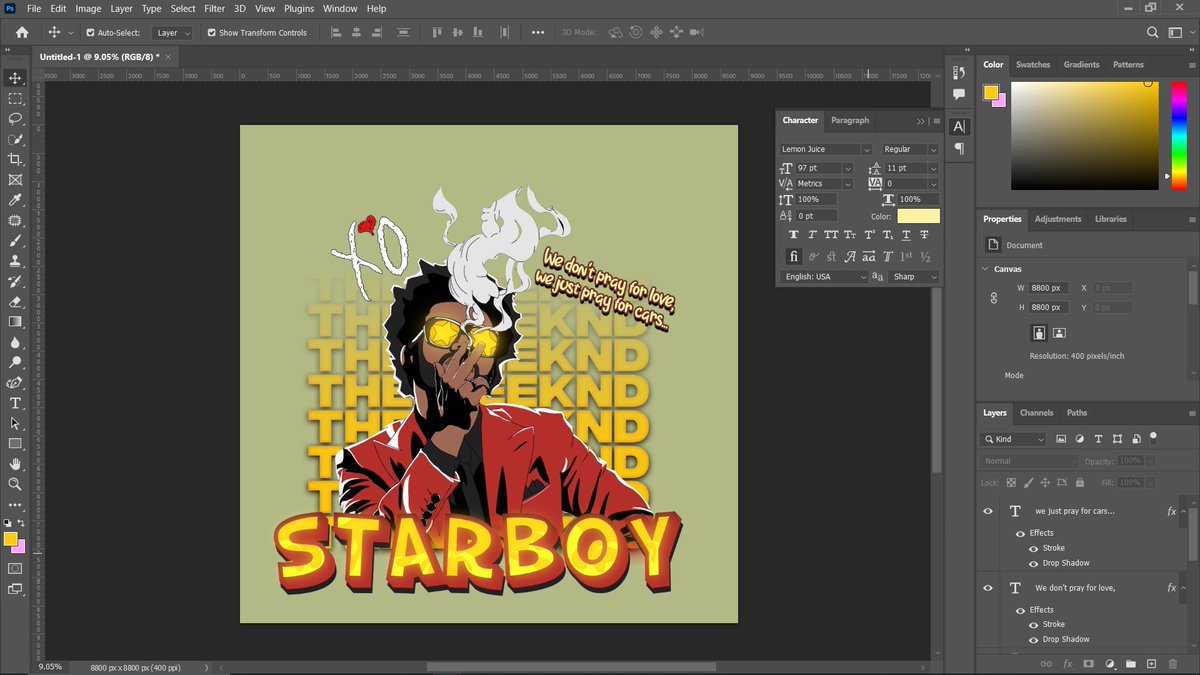This screenshot has width=1200, height=675.
Task: Select the Horizontal Type tool
Action: (x=15, y=403)
